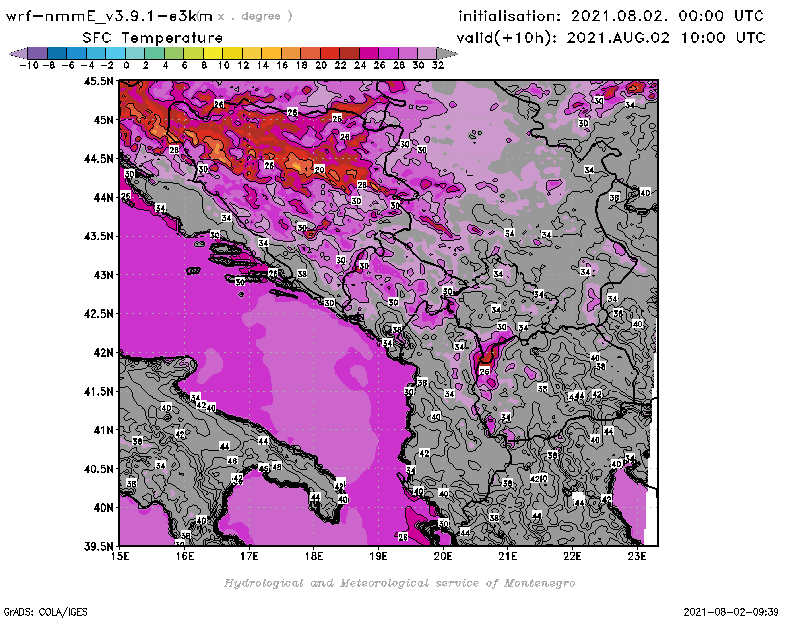Click the '20E' longitude label

click(x=443, y=556)
